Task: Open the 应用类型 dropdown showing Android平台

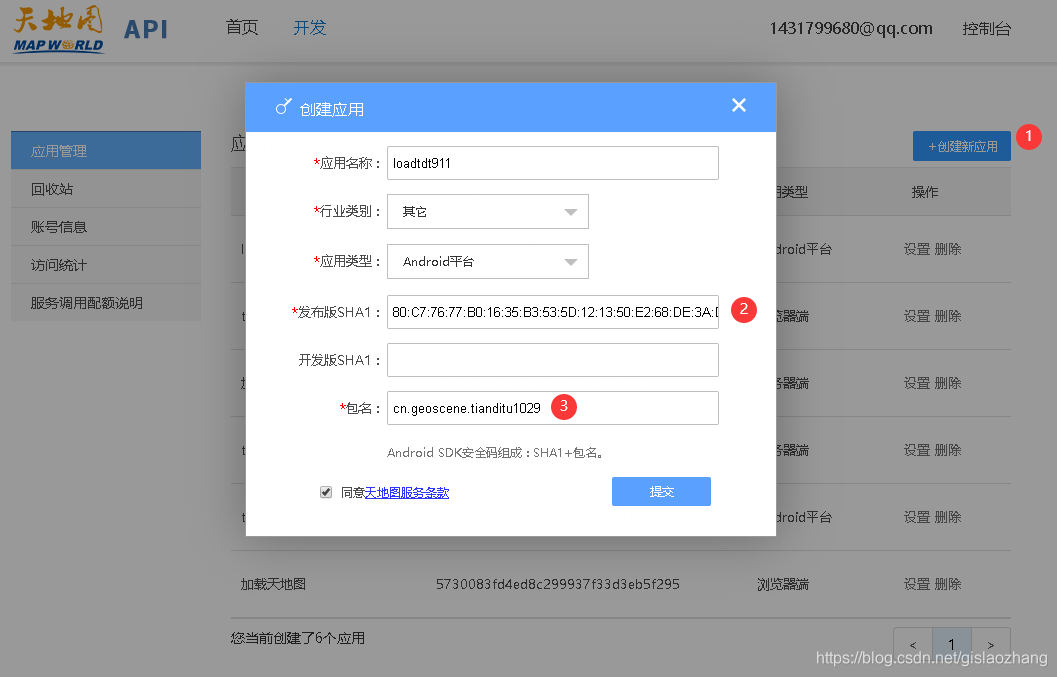Action: point(488,262)
